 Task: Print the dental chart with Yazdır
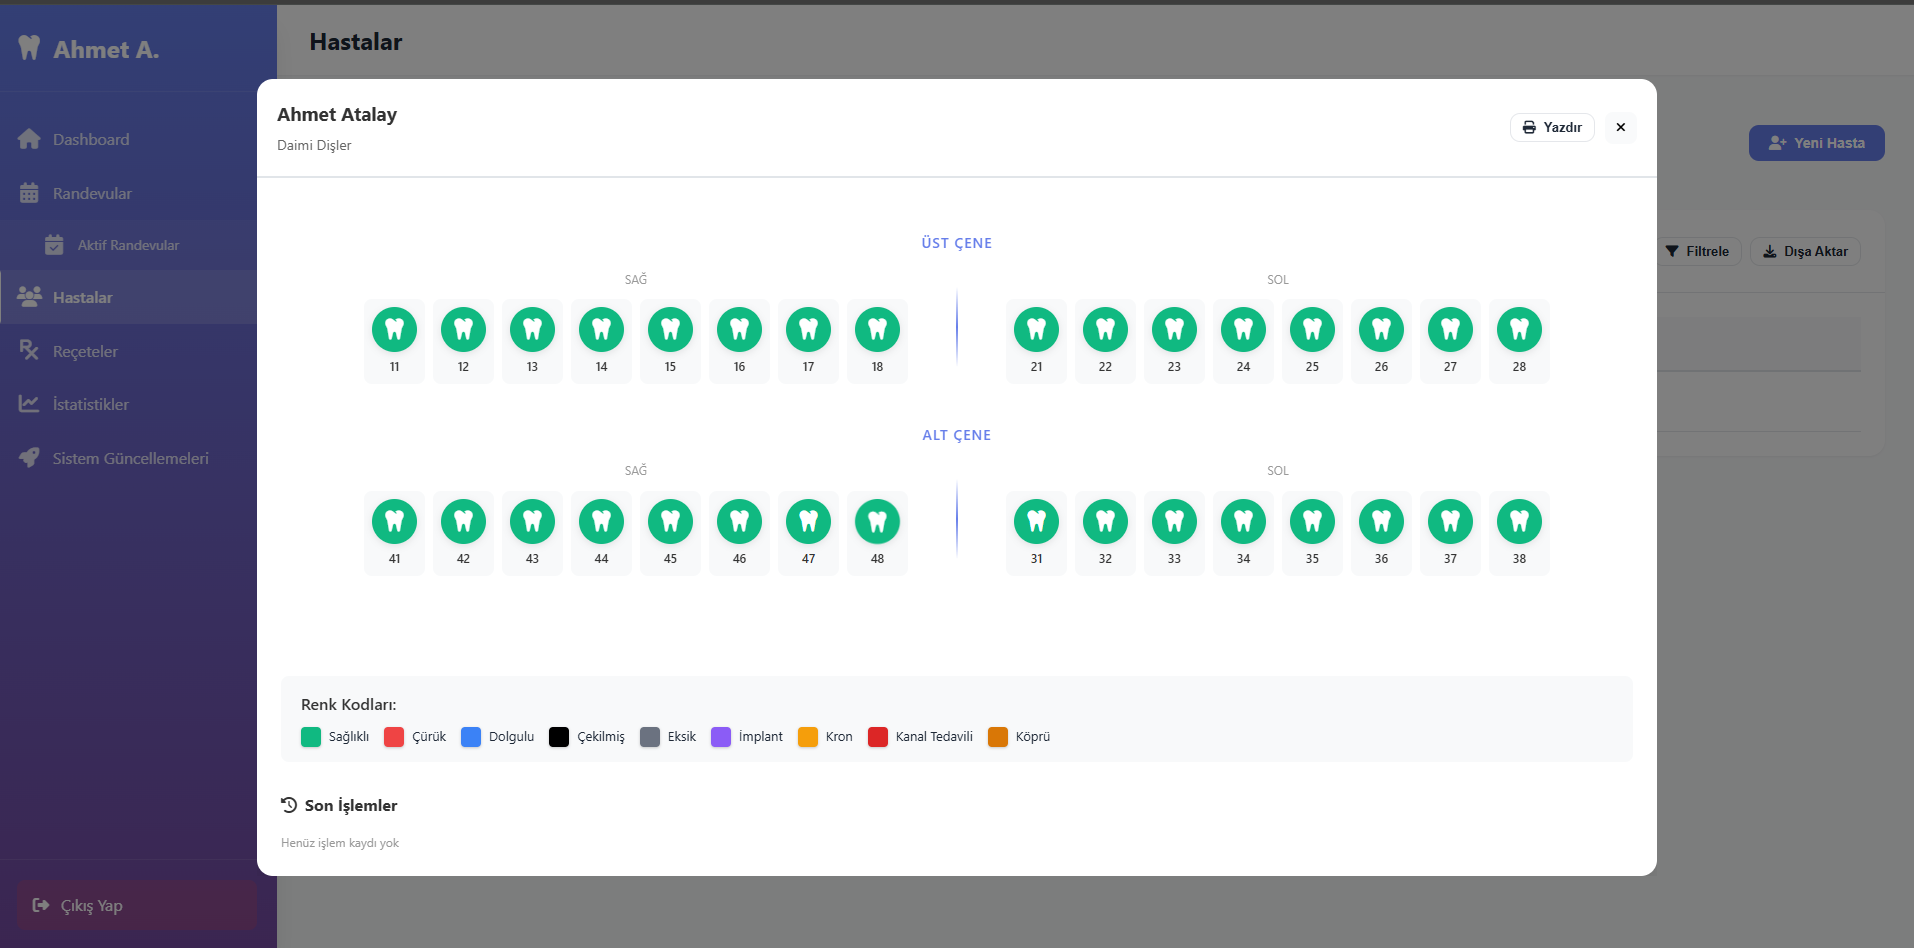[1552, 127]
